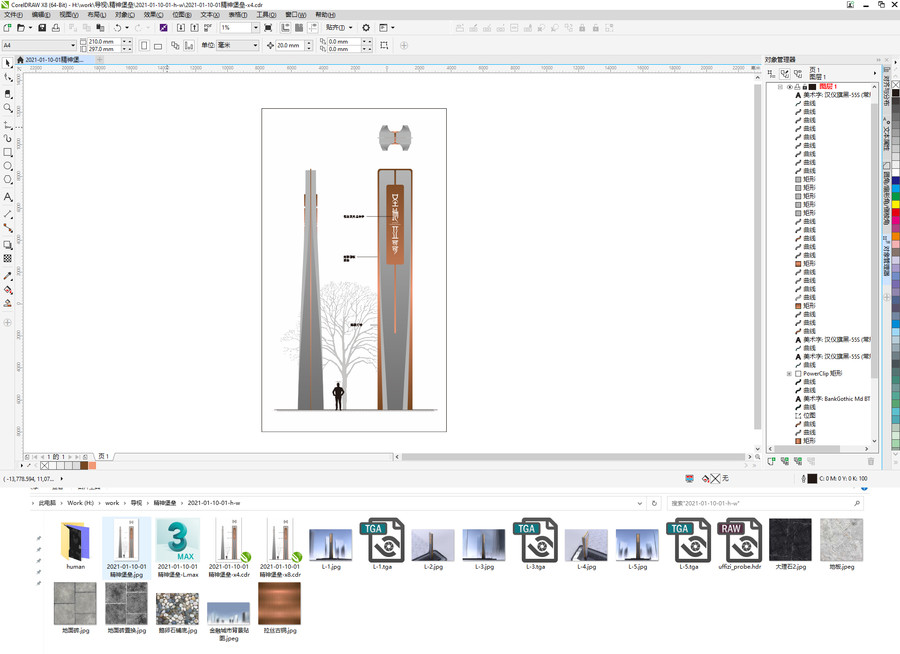
Task: Toggle edit across layers in Object Manager
Action: pos(785,73)
